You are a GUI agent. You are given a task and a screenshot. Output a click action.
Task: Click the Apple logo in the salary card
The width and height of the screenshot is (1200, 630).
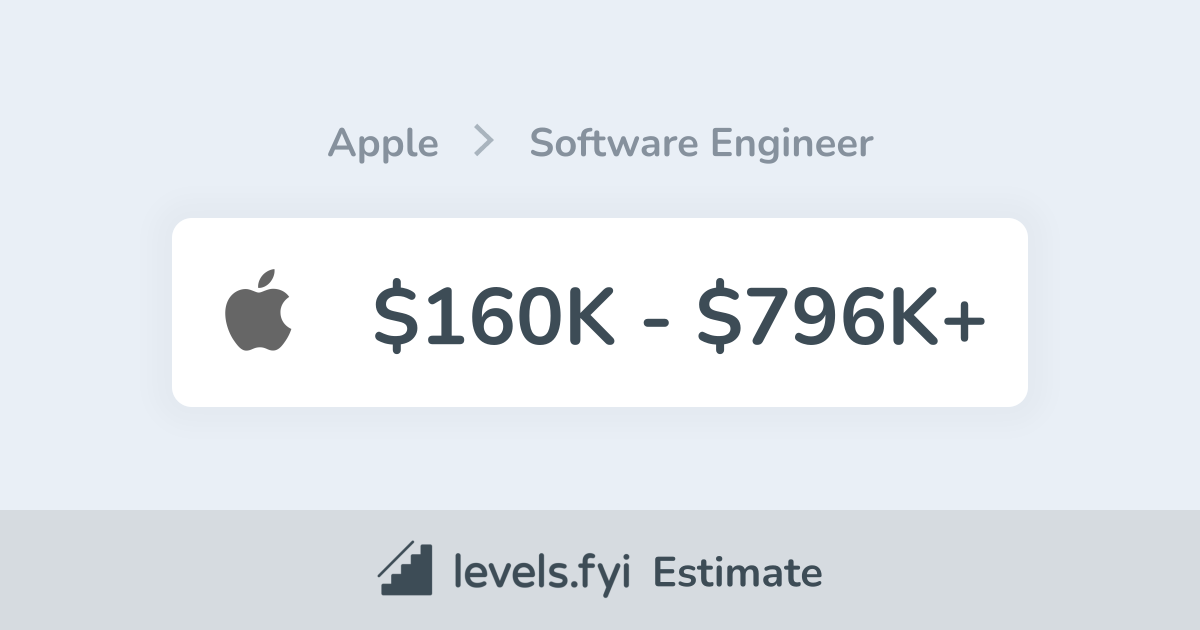(258, 310)
